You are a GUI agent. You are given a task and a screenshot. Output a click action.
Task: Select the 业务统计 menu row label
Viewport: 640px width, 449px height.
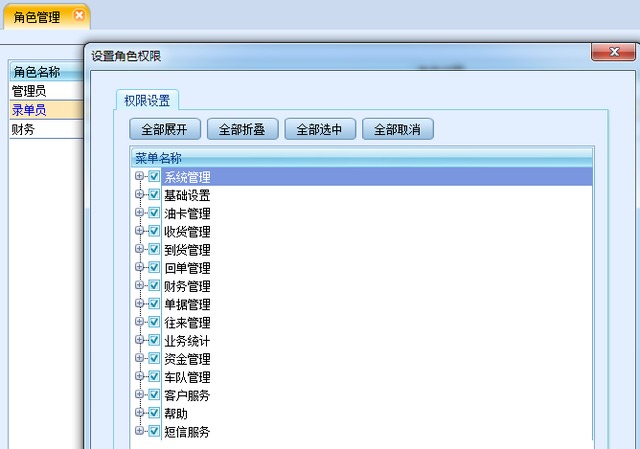coord(187,340)
